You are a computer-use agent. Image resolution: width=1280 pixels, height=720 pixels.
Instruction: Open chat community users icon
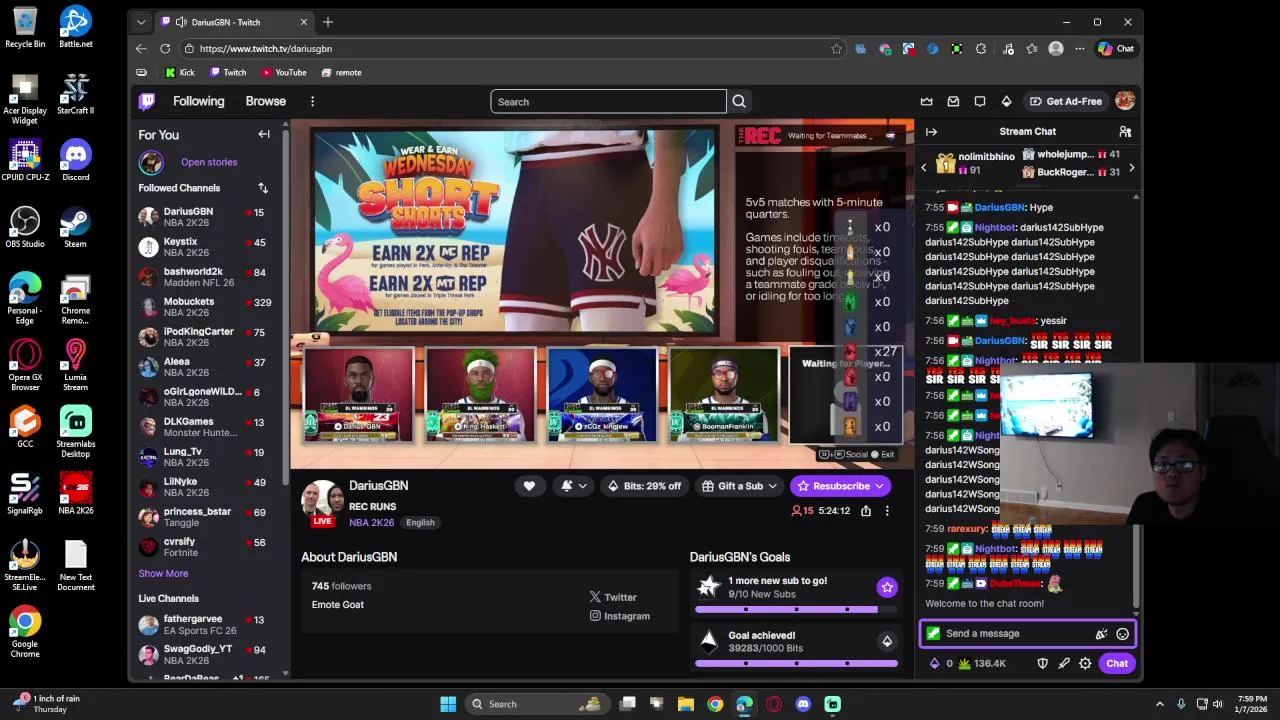(x=1125, y=132)
